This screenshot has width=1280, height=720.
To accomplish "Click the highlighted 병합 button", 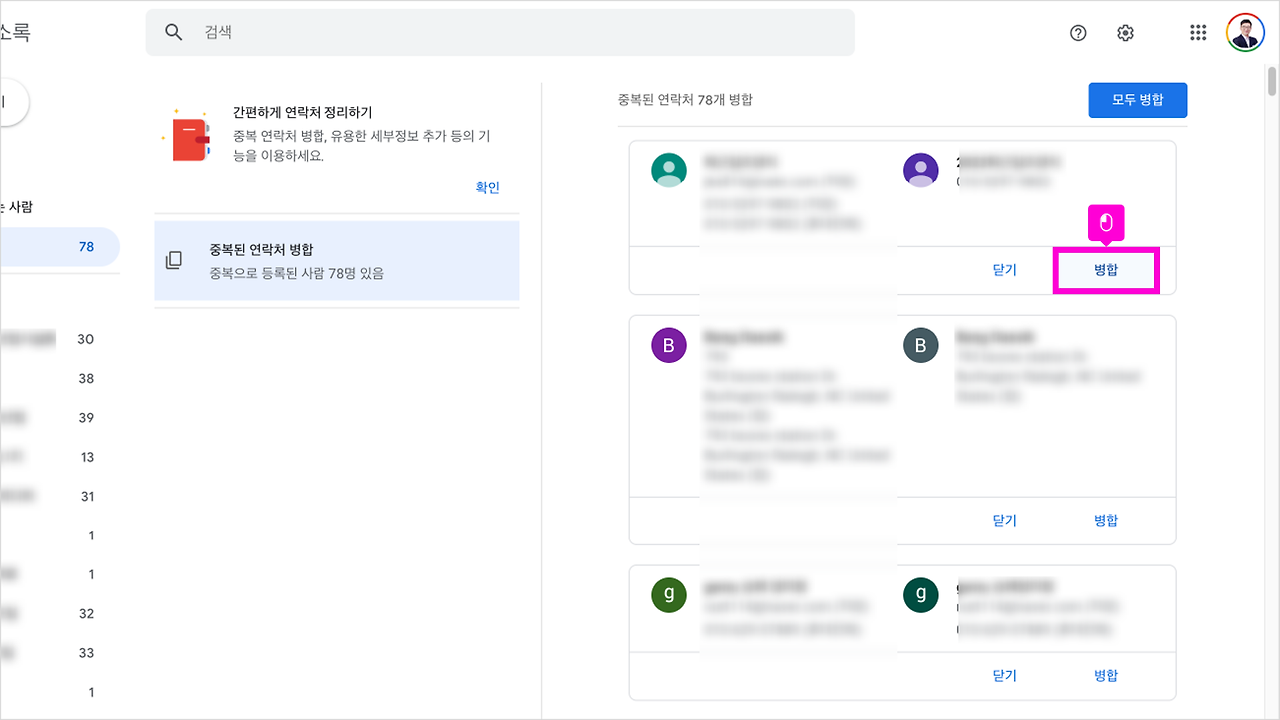I will click(1106, 269).
